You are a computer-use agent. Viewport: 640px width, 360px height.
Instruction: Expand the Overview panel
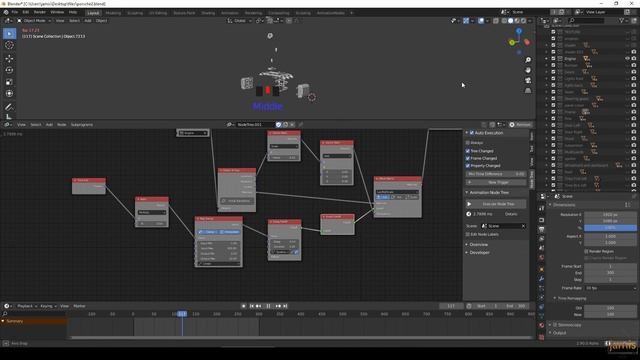478,244
